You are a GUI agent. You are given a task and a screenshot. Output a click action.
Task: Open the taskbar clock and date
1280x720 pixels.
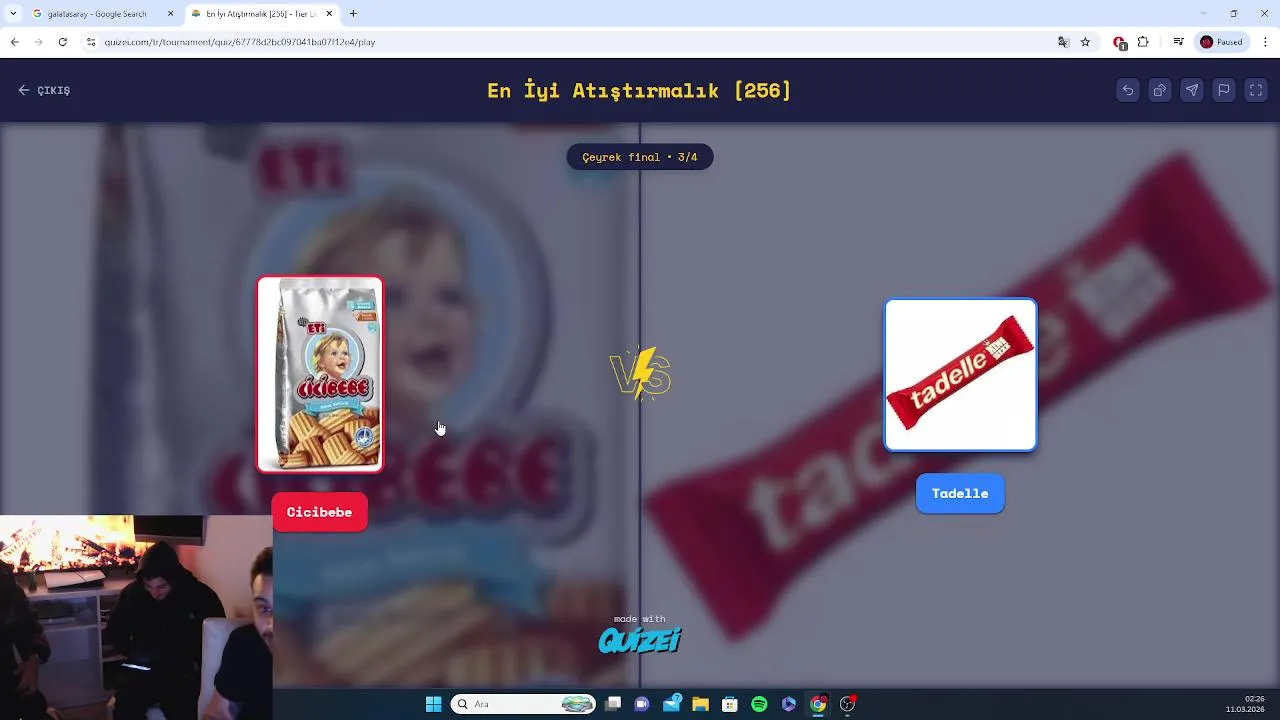pos(1254,704)
